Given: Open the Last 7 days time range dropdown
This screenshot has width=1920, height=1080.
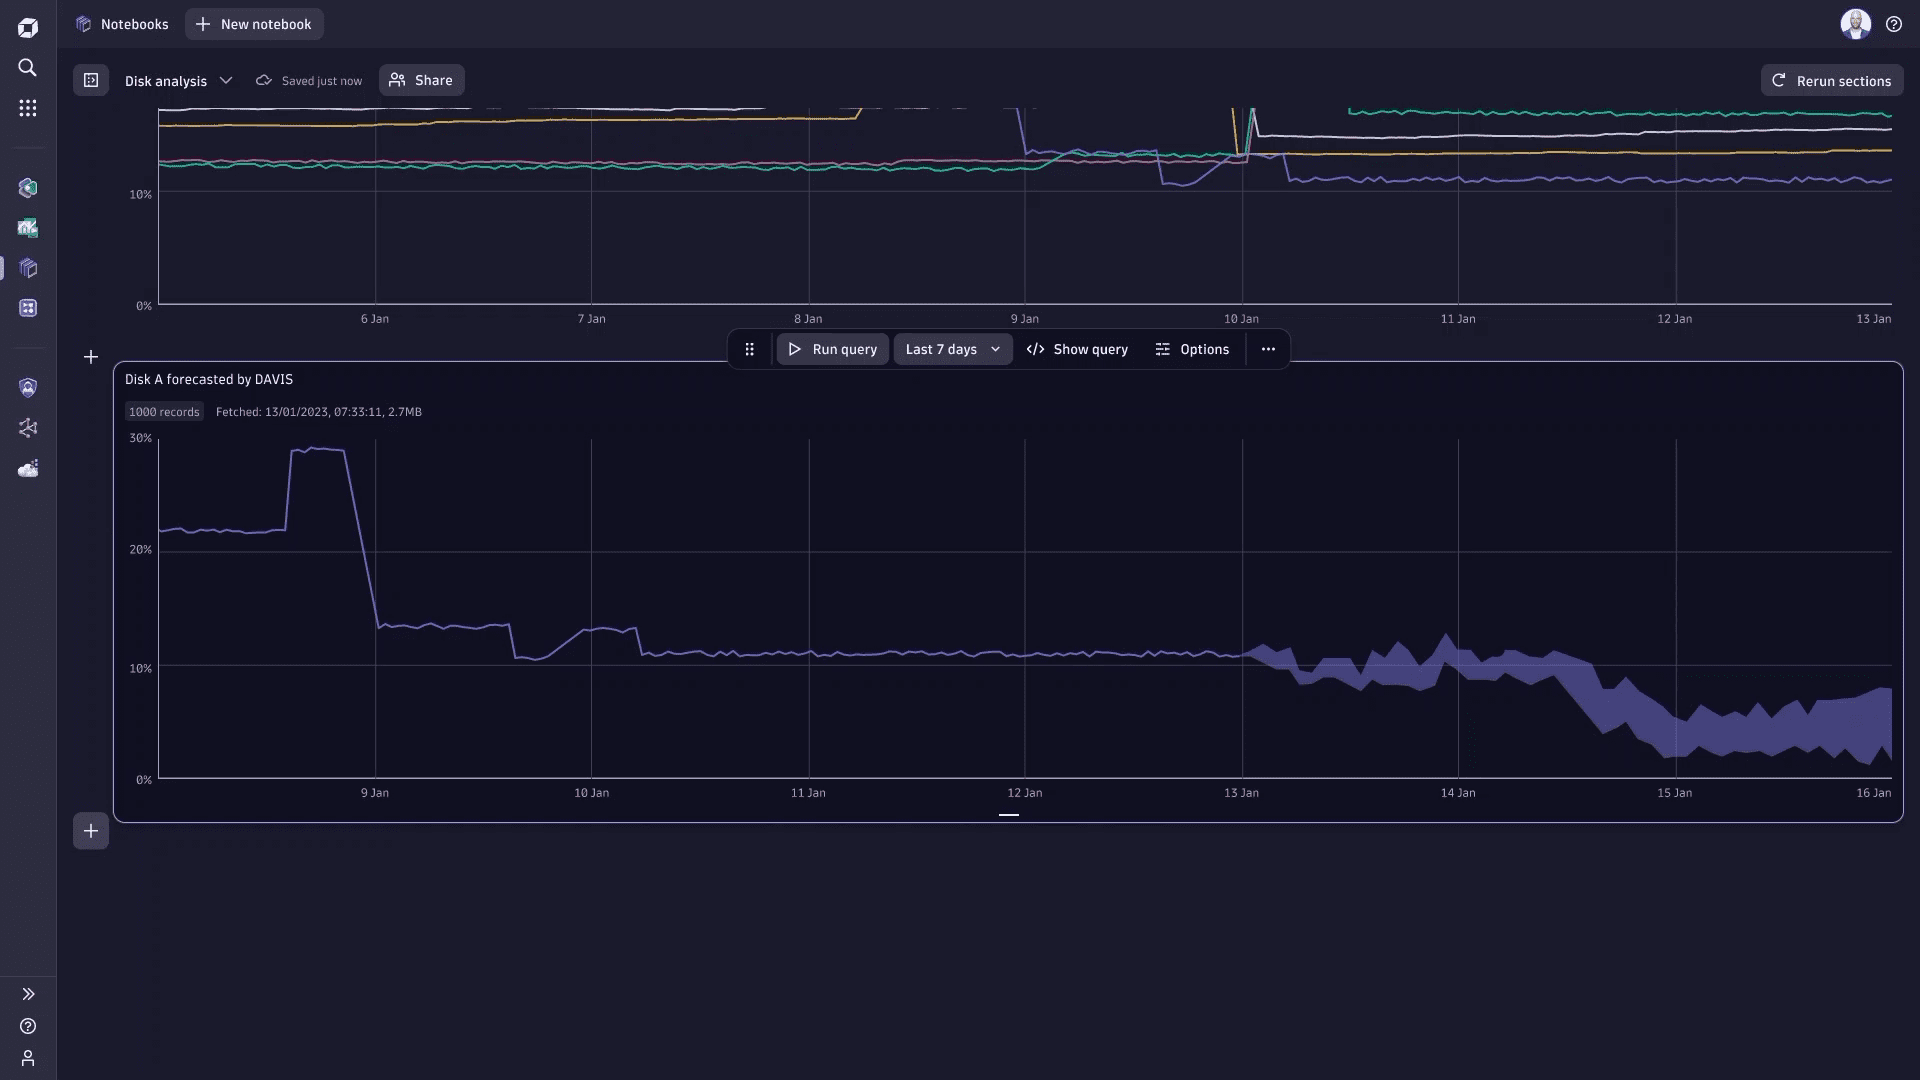Looking at the screenshot, I should 951,349.
